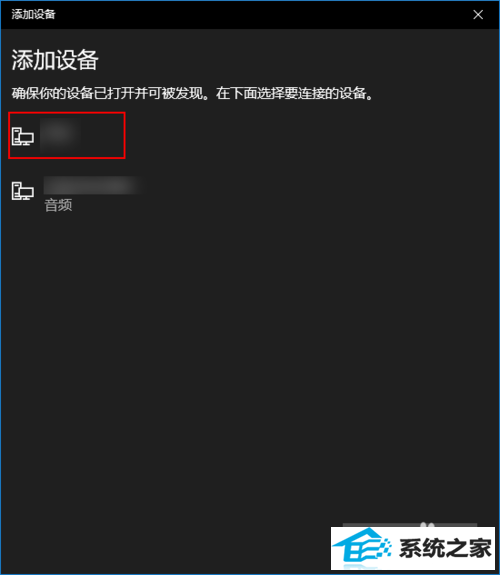Screen dimensions: 500x575
Task: Click the 添加设备 title bar text
Action: [x=33, y=14]
